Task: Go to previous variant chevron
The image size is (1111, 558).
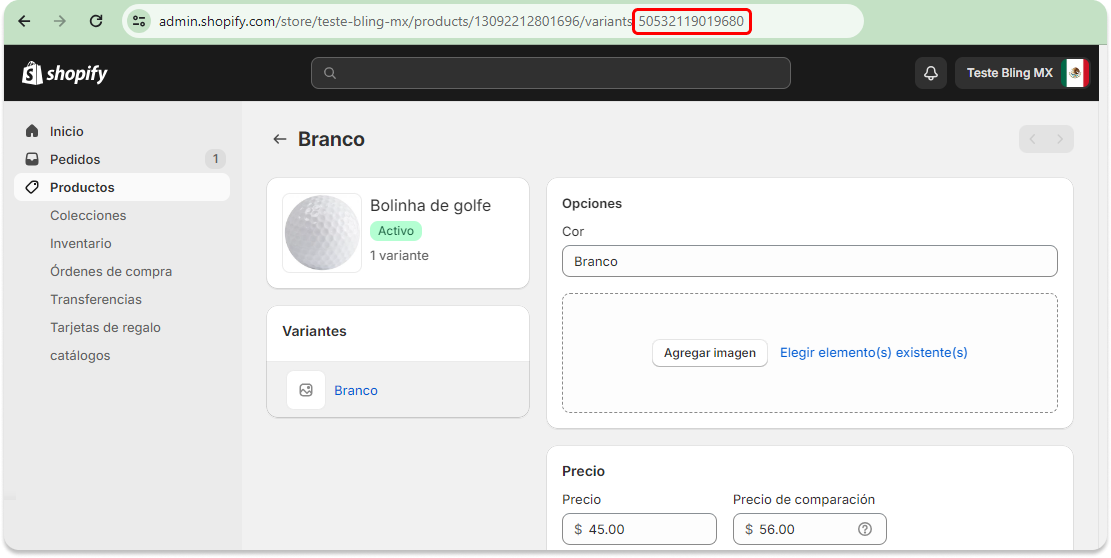Action: [x=1032, y=140]
